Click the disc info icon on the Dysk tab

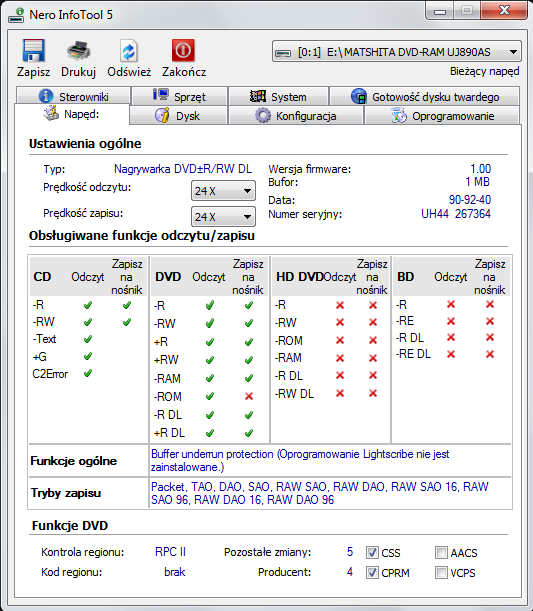(x=162, y=115)
